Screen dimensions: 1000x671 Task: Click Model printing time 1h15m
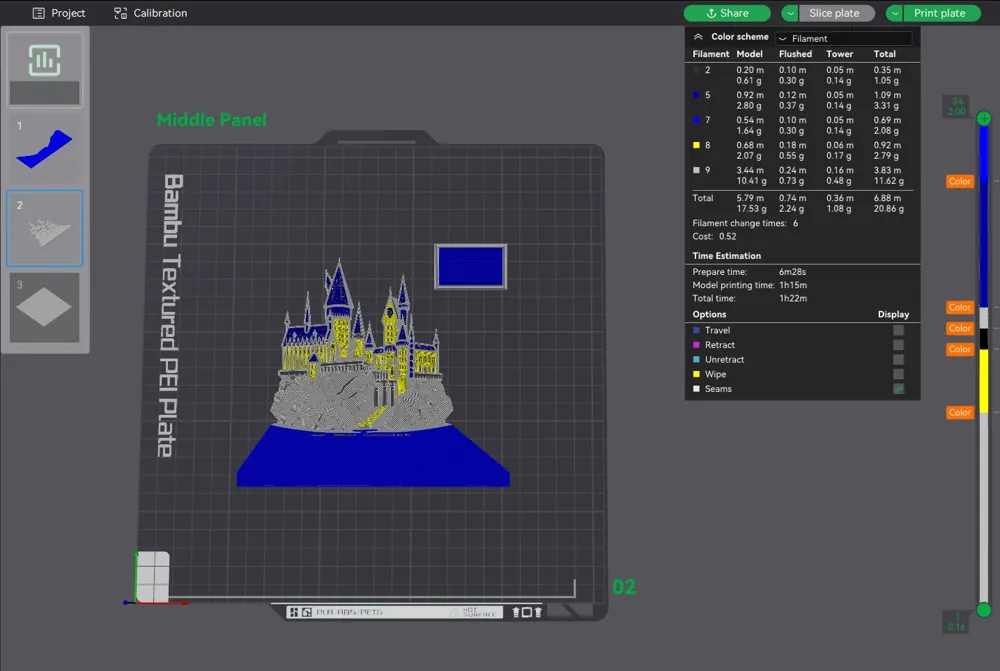(793, 285)
